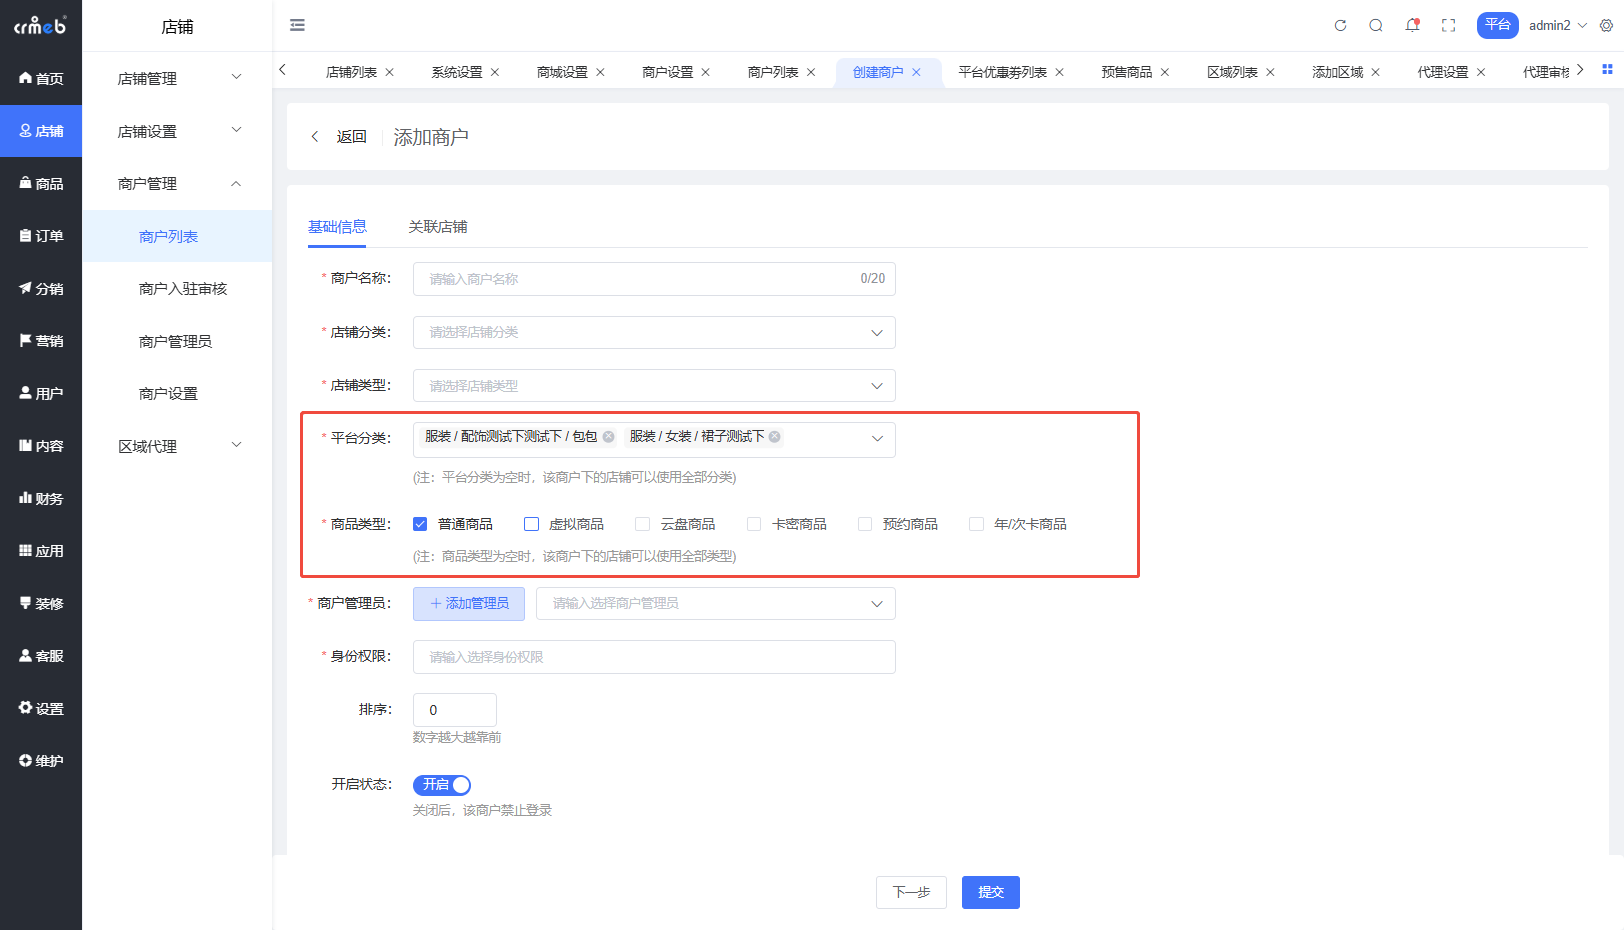Remove the 服装/女装/裙子测试下 category tag
This screenshot has width=1624, height=930.
click(x=775, y=437)
